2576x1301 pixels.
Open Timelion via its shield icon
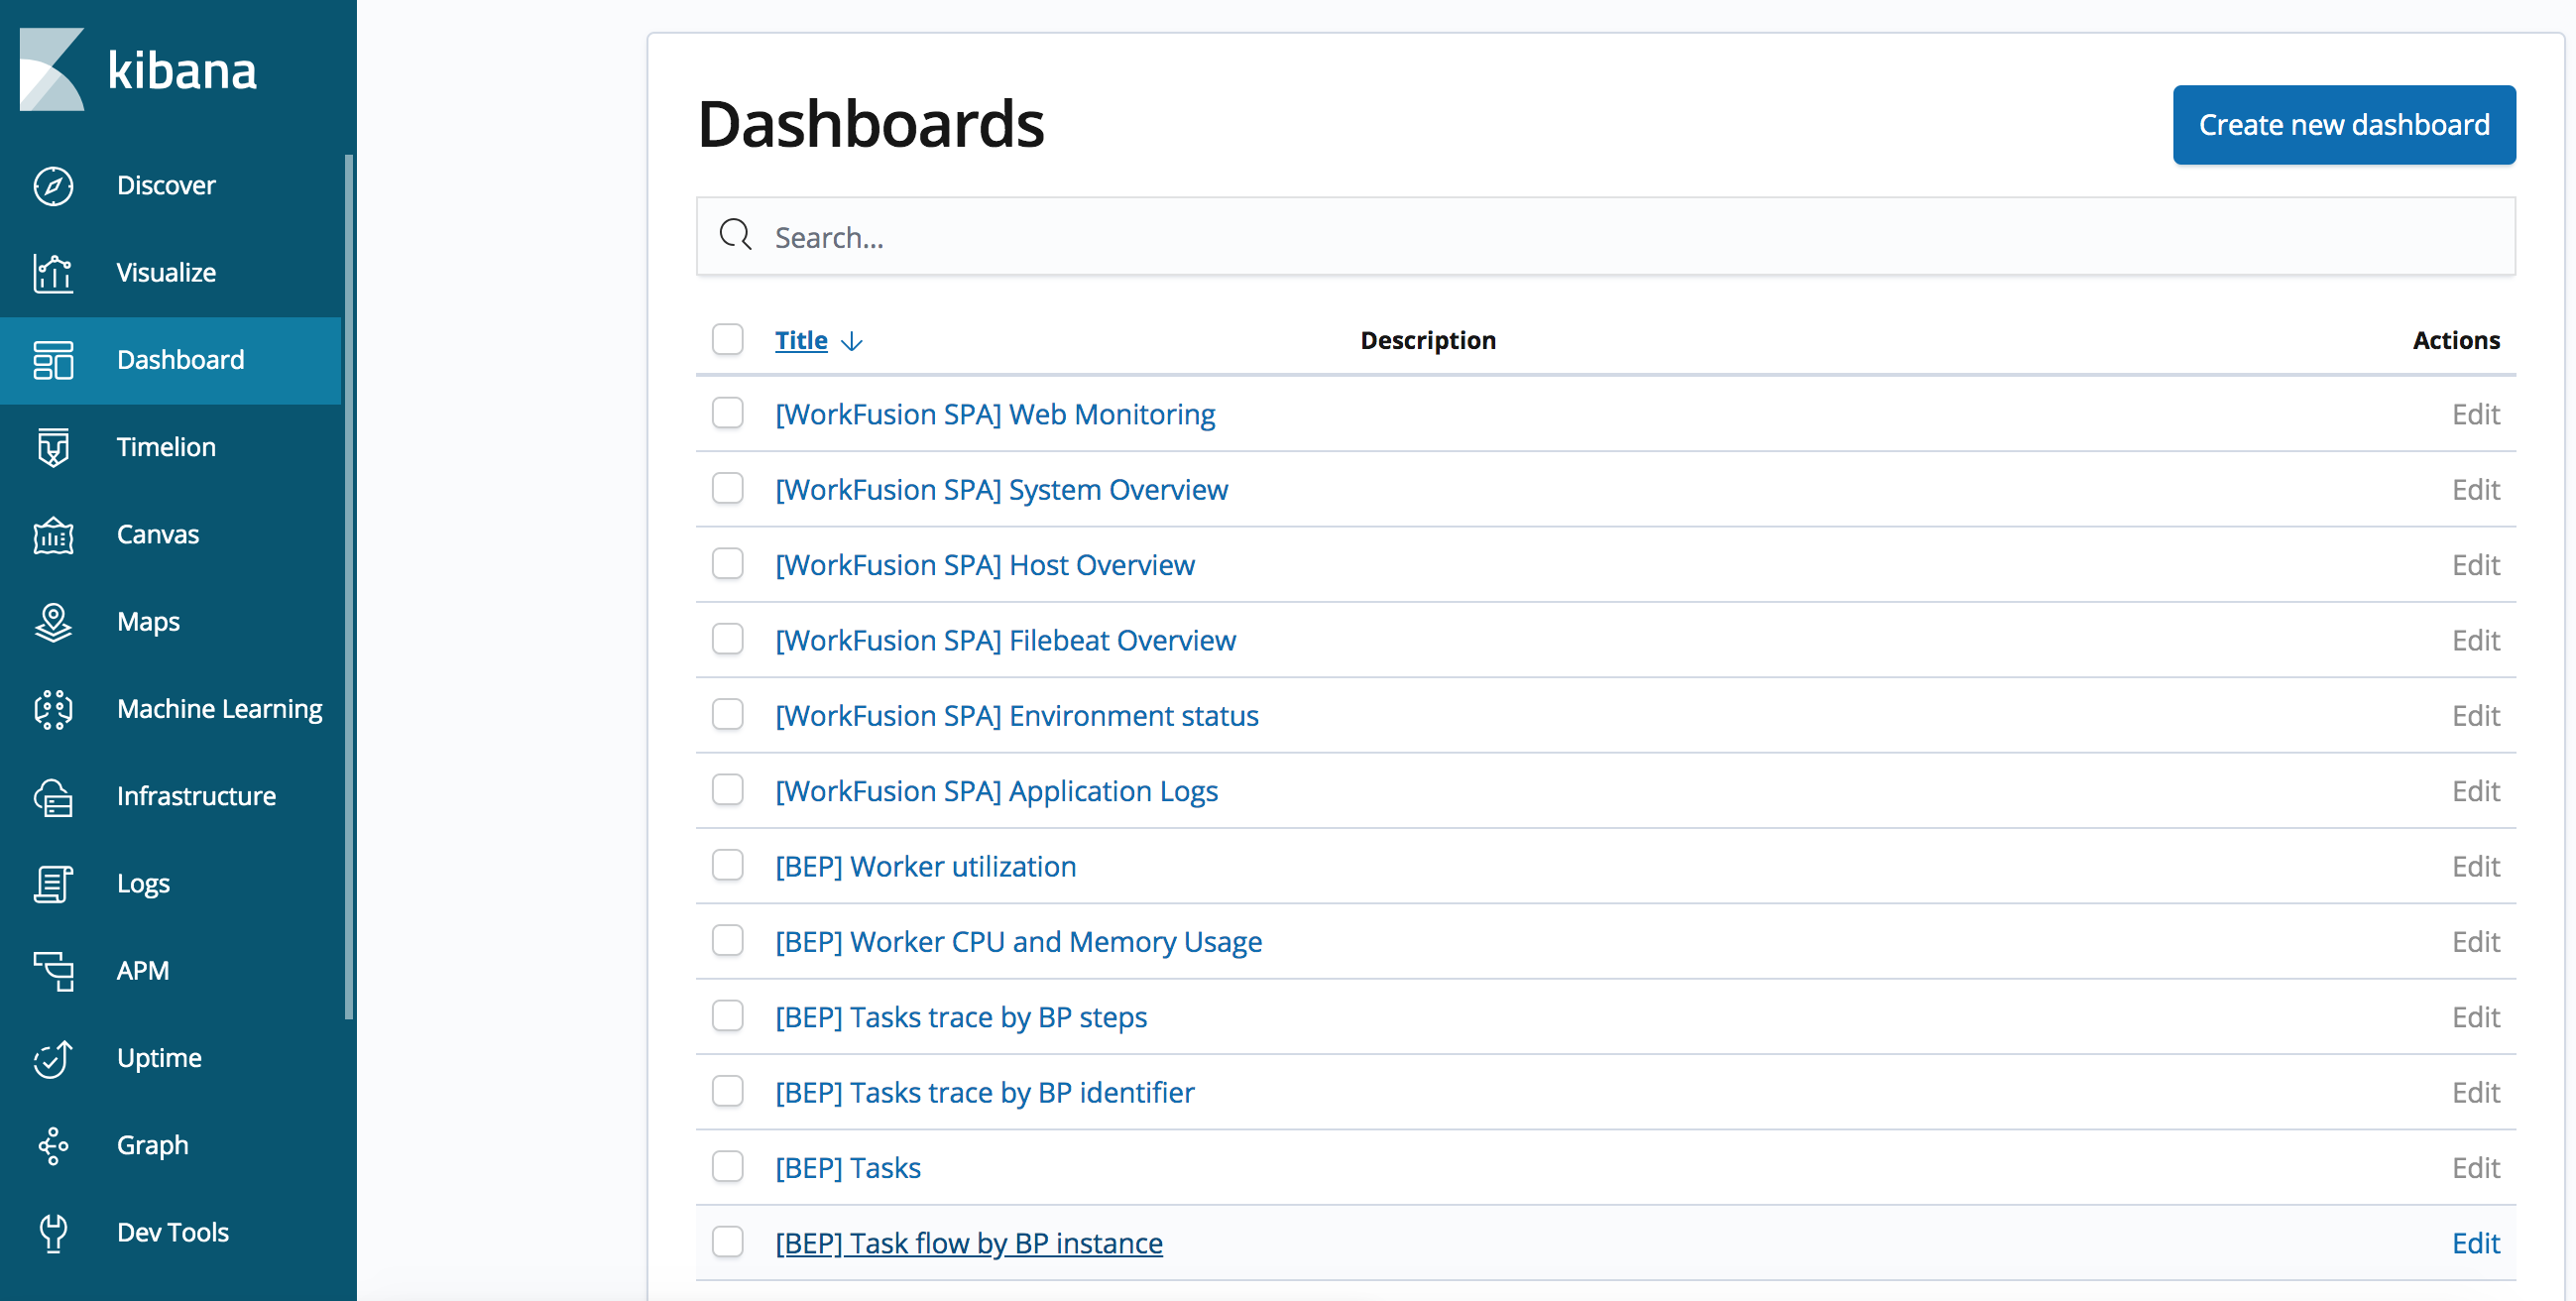[53, 447]
